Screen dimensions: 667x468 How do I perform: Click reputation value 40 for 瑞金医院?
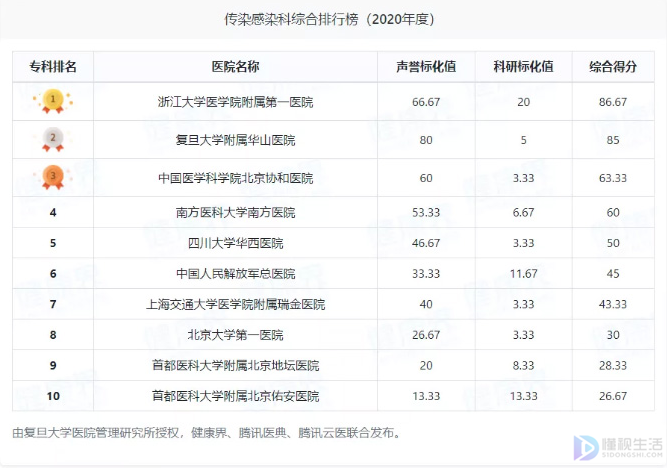pos(426,304)
